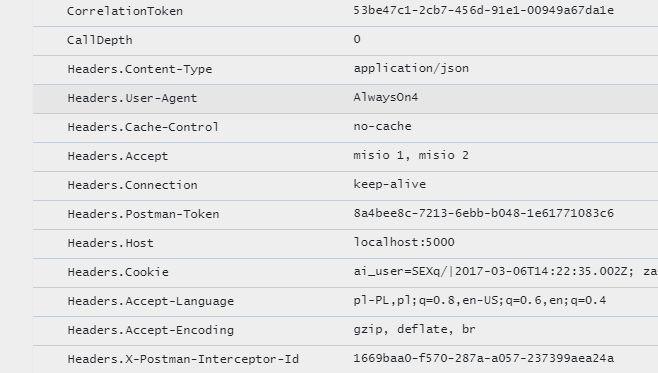Viewport: 658px width, 373px height.
Task: Click the application/json value
Action: [x=411, y=68]
